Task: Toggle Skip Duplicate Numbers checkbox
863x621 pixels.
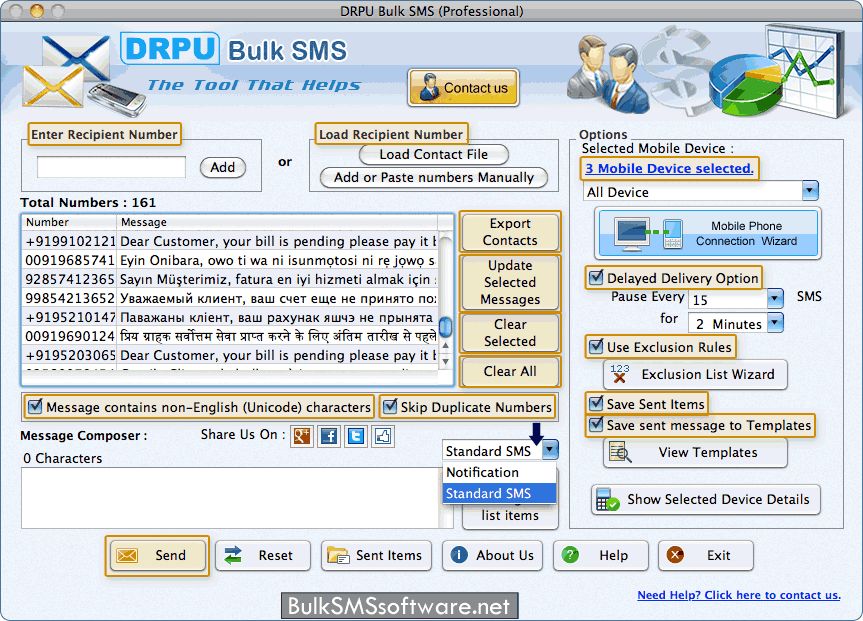Action: point(390,407)
